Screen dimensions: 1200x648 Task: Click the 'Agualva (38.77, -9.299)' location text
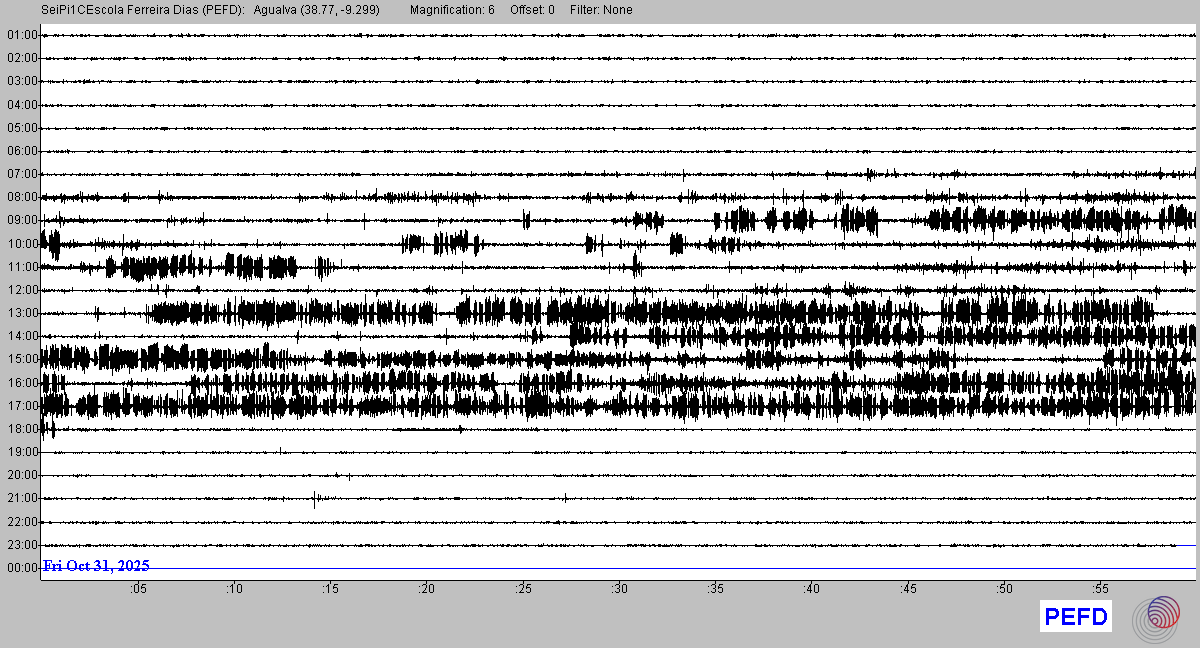tap(321, 10)
